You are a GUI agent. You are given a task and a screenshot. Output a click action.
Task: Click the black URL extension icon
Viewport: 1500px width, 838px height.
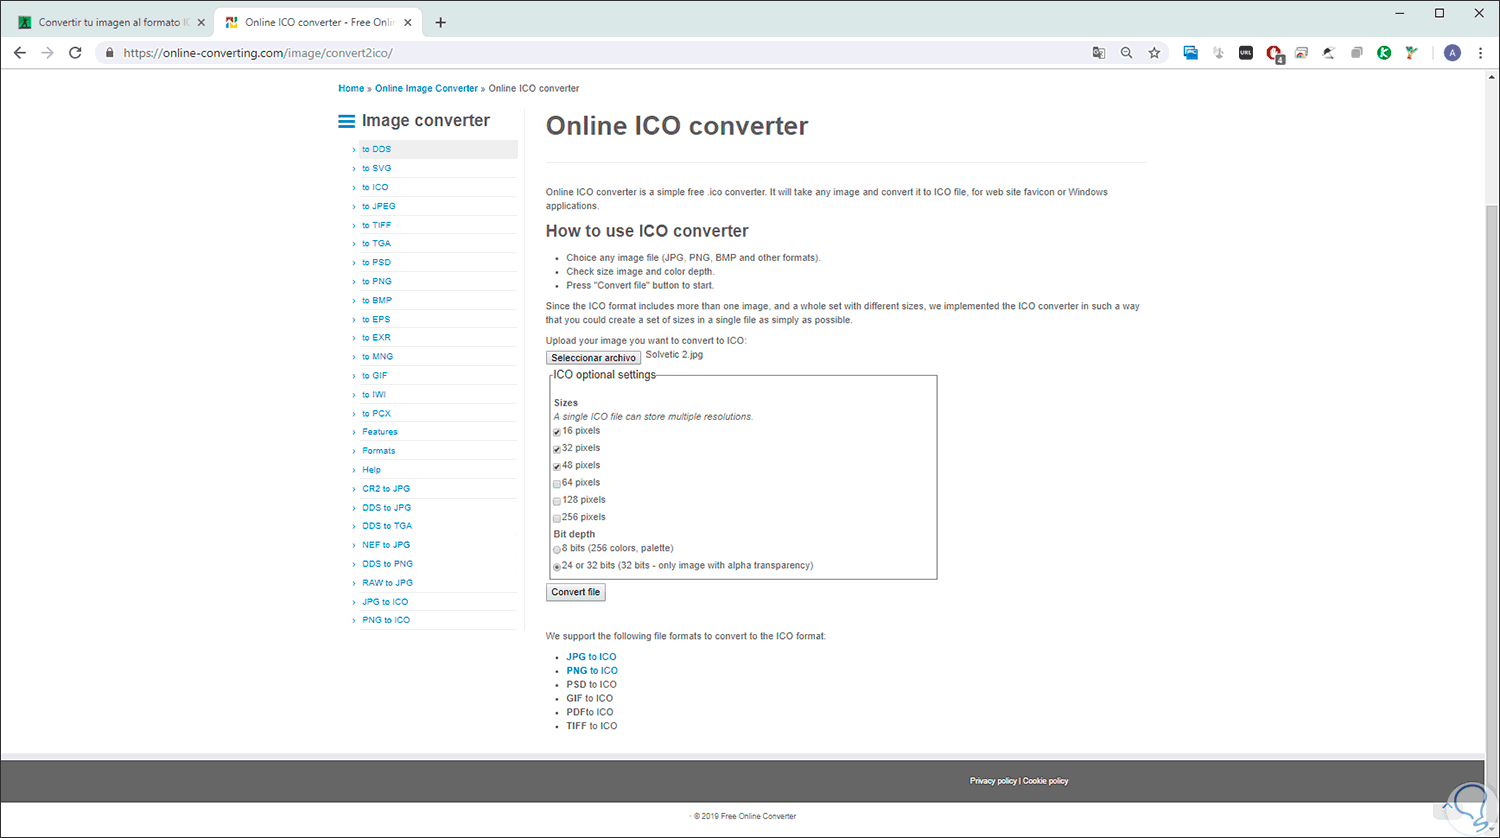1246,53
